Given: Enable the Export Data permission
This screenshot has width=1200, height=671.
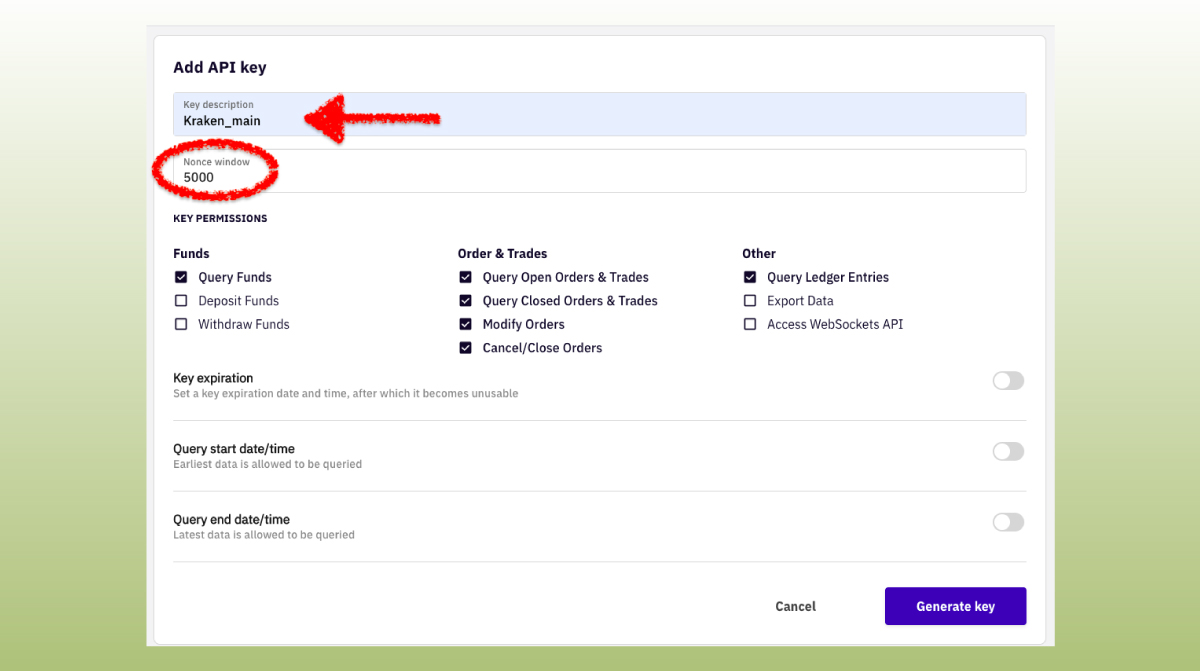Looking at the screenshot, I should pyautogui.click(x=750, y=300).
